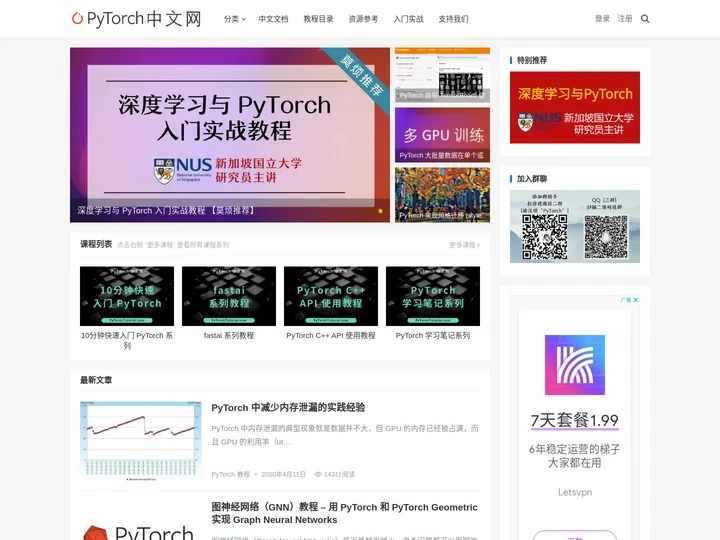The width and height of the screenshot is (720, 540).
Task: Open the 10分钟快速入门 PyTorch course thumbnail
Action: (x=127, y=296)
